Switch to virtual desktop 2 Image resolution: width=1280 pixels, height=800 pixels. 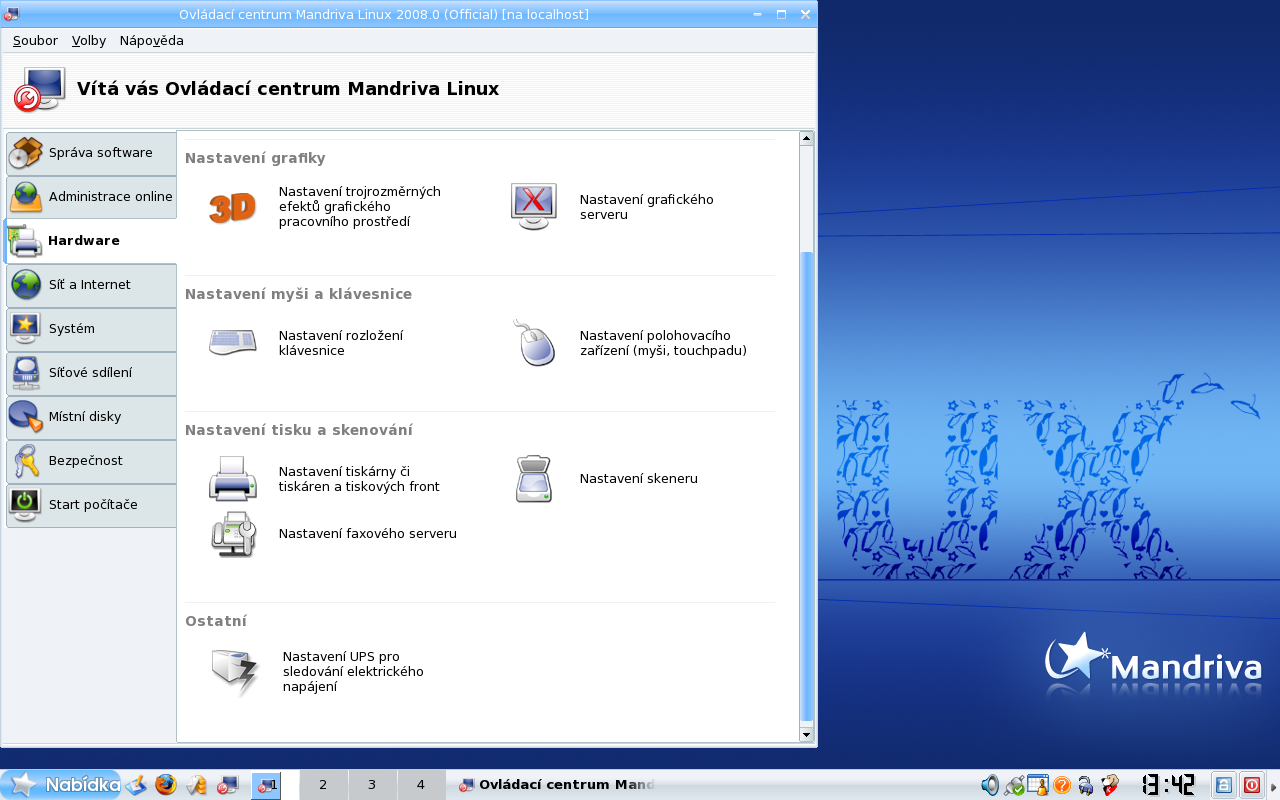click(x=323, y=785)
